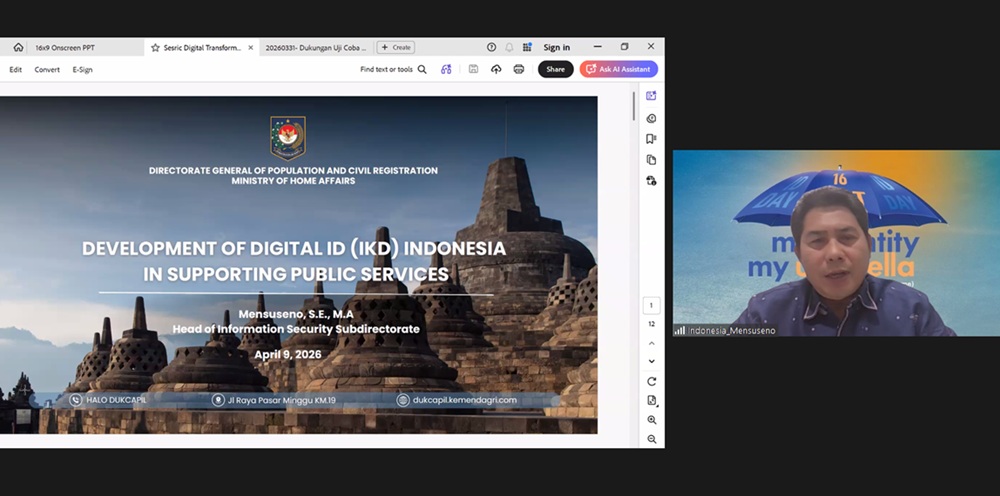This screenshot has width=1000, height=496.
Task: Click the rotate page icon
Action: (x=652, y=381)
